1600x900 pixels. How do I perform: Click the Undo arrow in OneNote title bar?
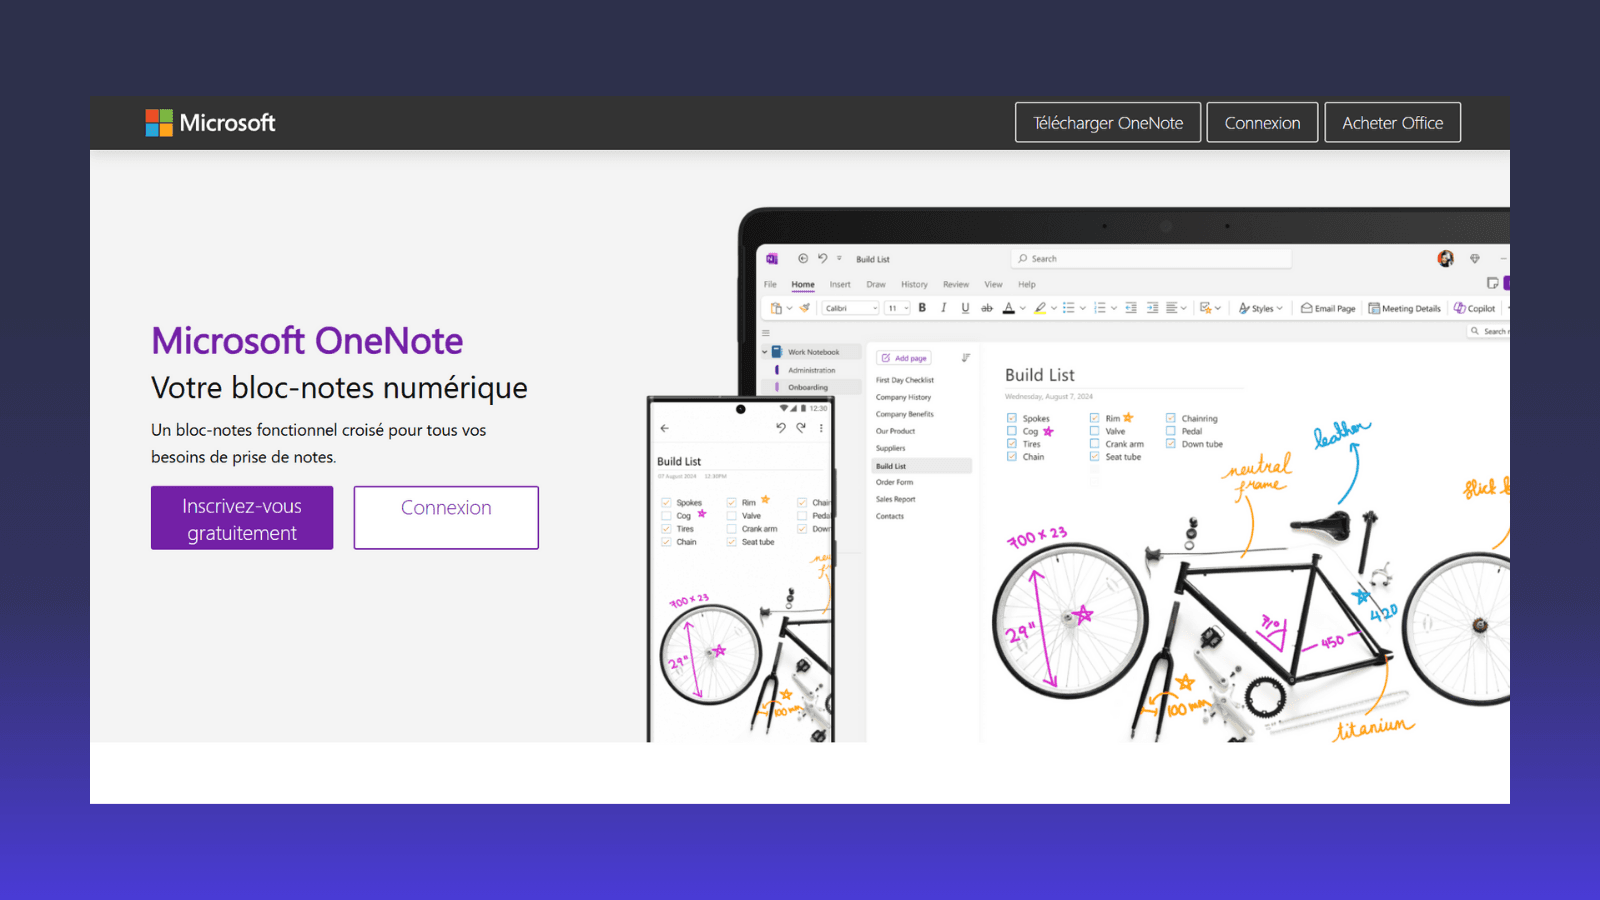coord(822,258)
